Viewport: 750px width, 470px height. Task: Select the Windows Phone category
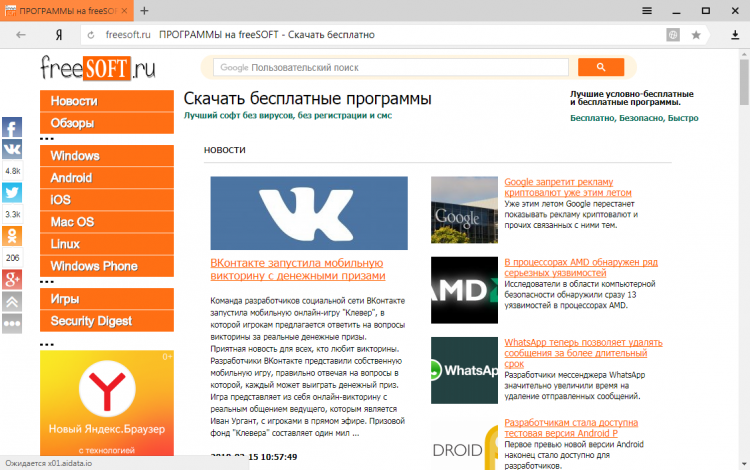(107, 266)
